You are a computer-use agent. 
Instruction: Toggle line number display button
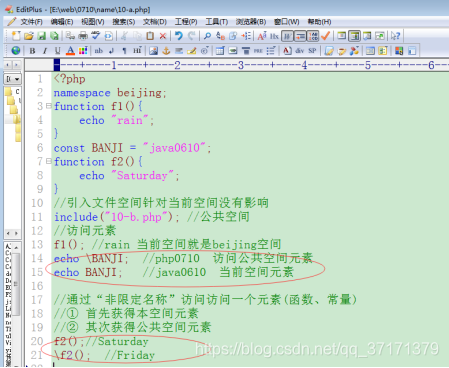coord(313,36)
